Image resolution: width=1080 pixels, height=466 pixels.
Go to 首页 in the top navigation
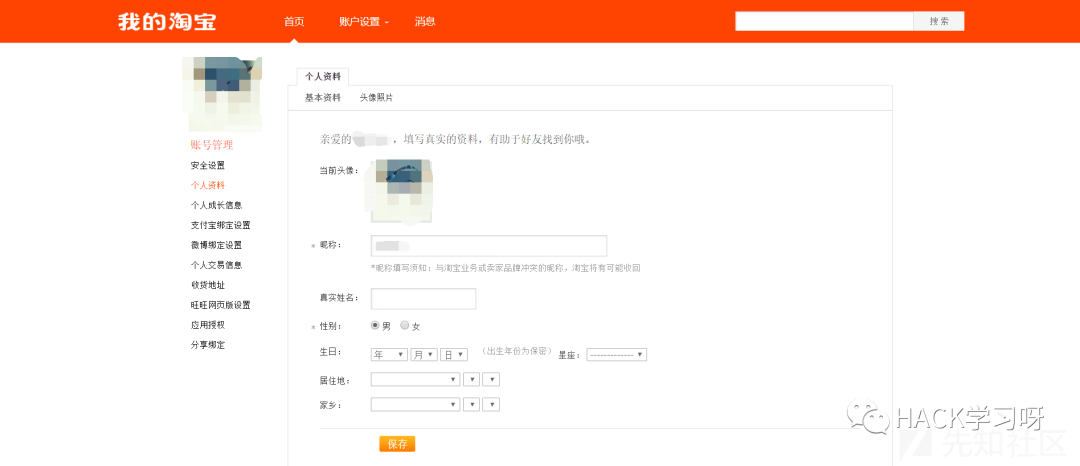294,21
